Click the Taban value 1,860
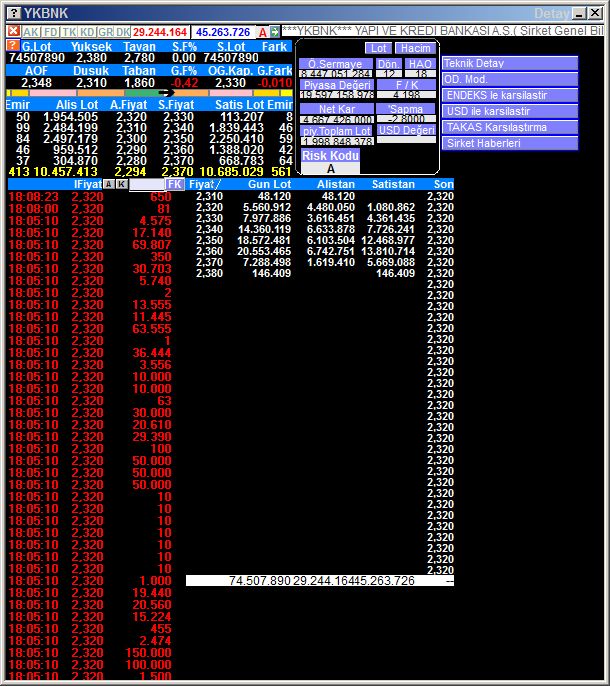The width and height of the screenshot is (610, 686). (x=139, y=83)
